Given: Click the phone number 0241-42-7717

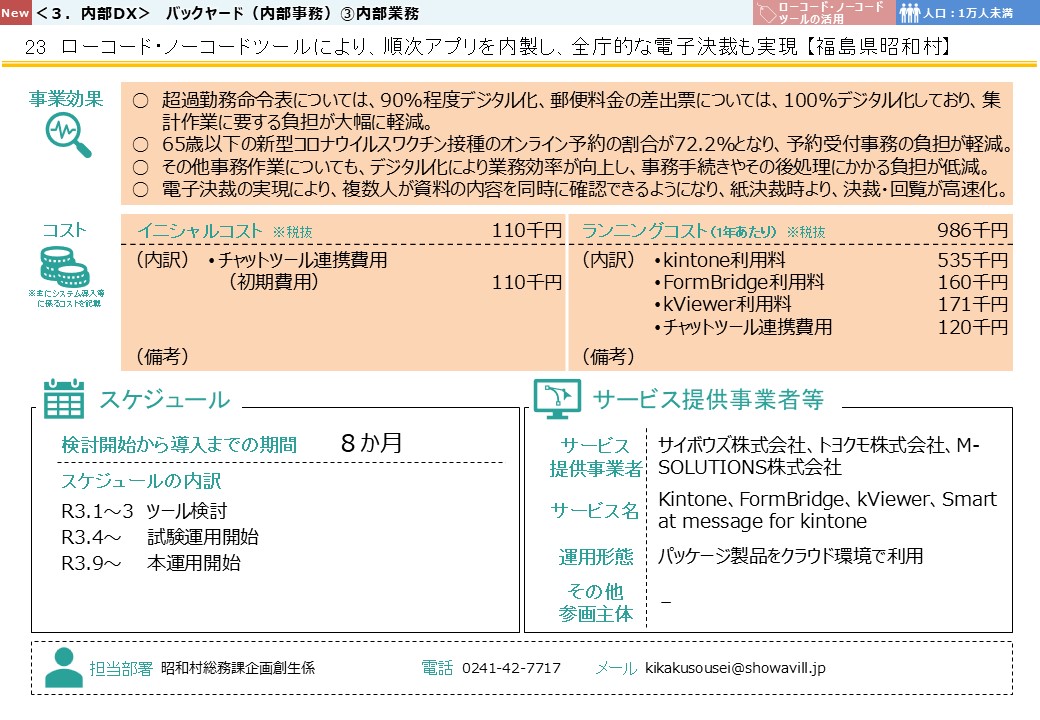Looking at the screenshot, I should click(x=511, y=668).
